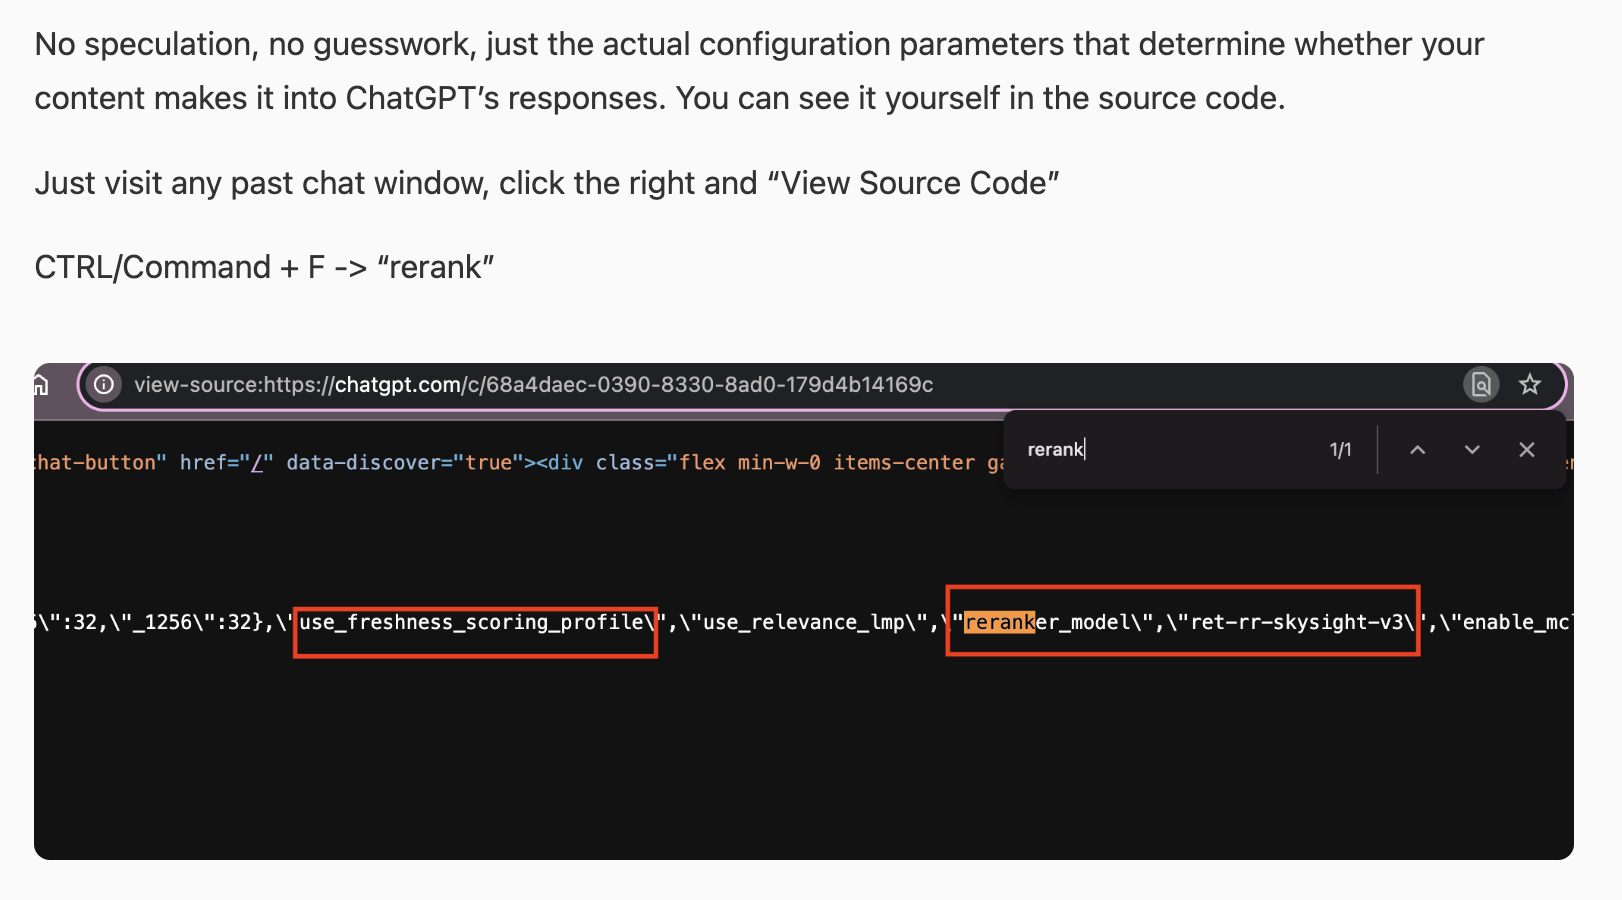Expand next search result with the downward chevron
The width and height of the screenshot is (1622, 900).
pos(1471,449)
